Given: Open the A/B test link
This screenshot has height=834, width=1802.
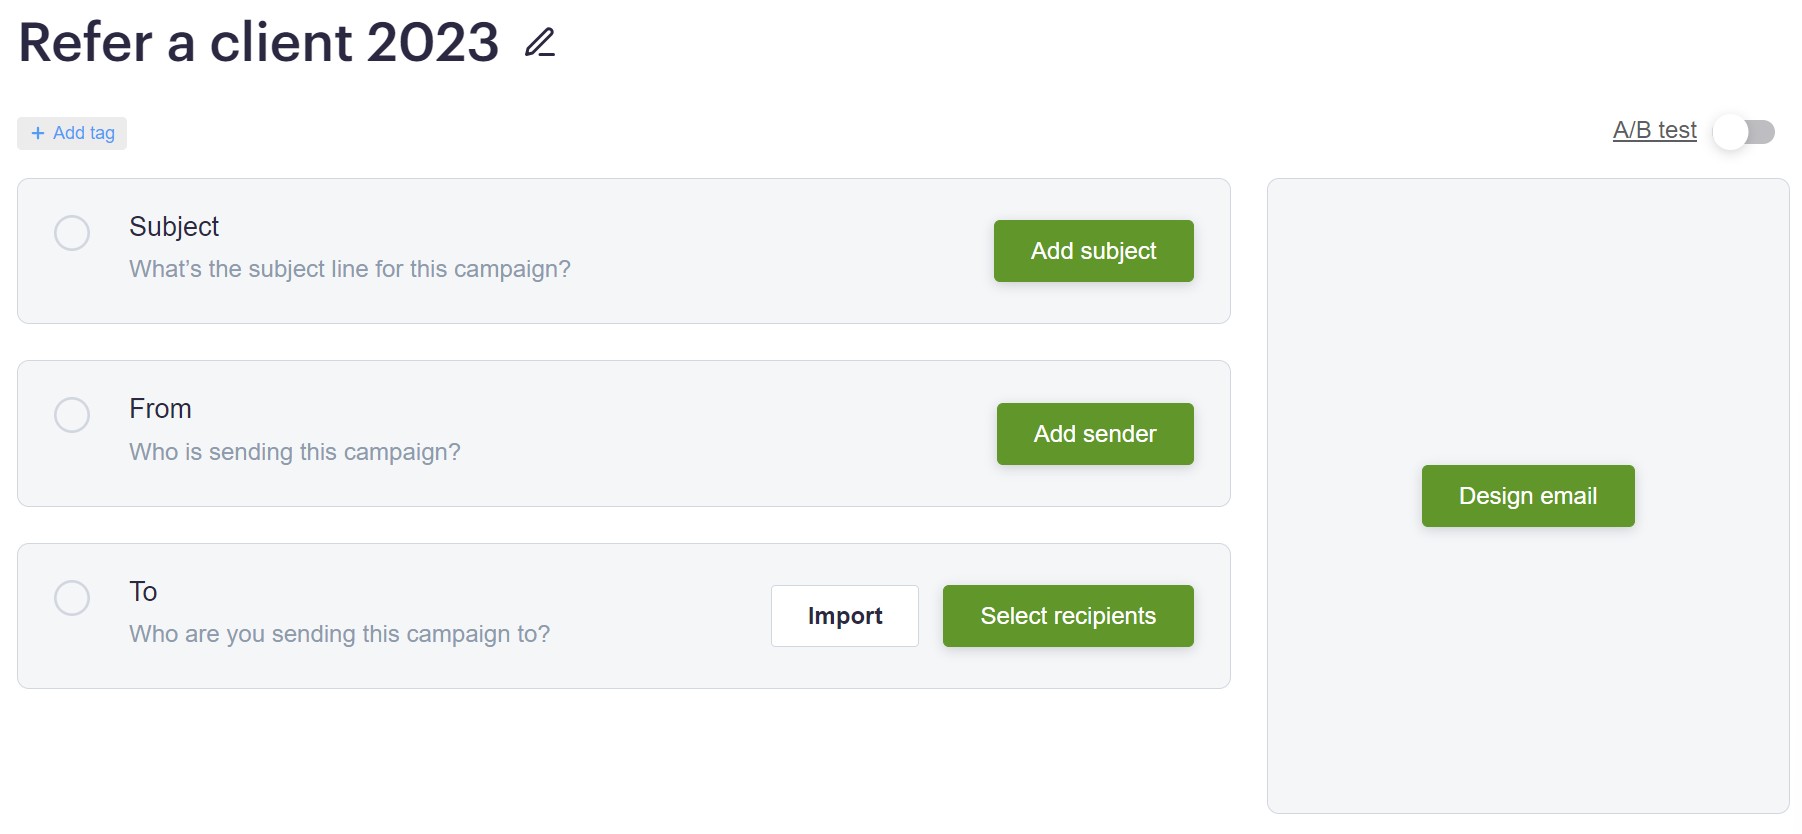Looking at the screenshot, I should point(1654,130).
